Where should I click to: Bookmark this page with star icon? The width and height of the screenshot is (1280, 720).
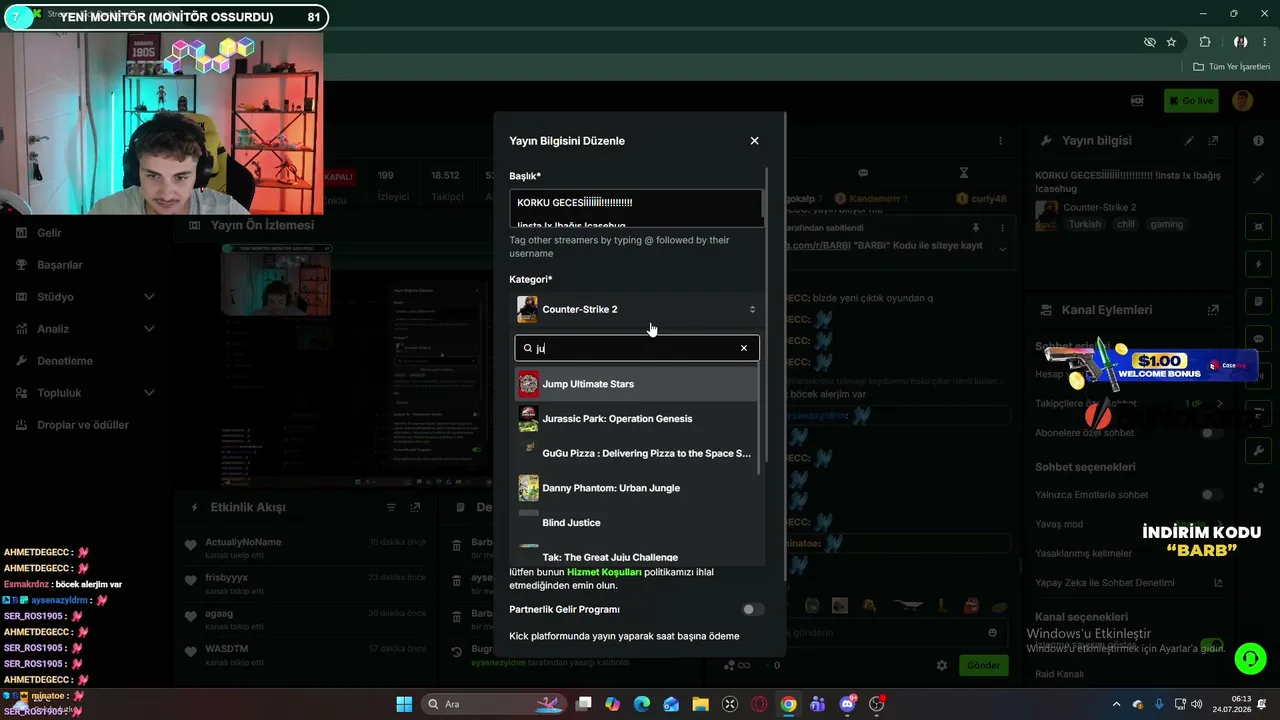pos(1171,42)
